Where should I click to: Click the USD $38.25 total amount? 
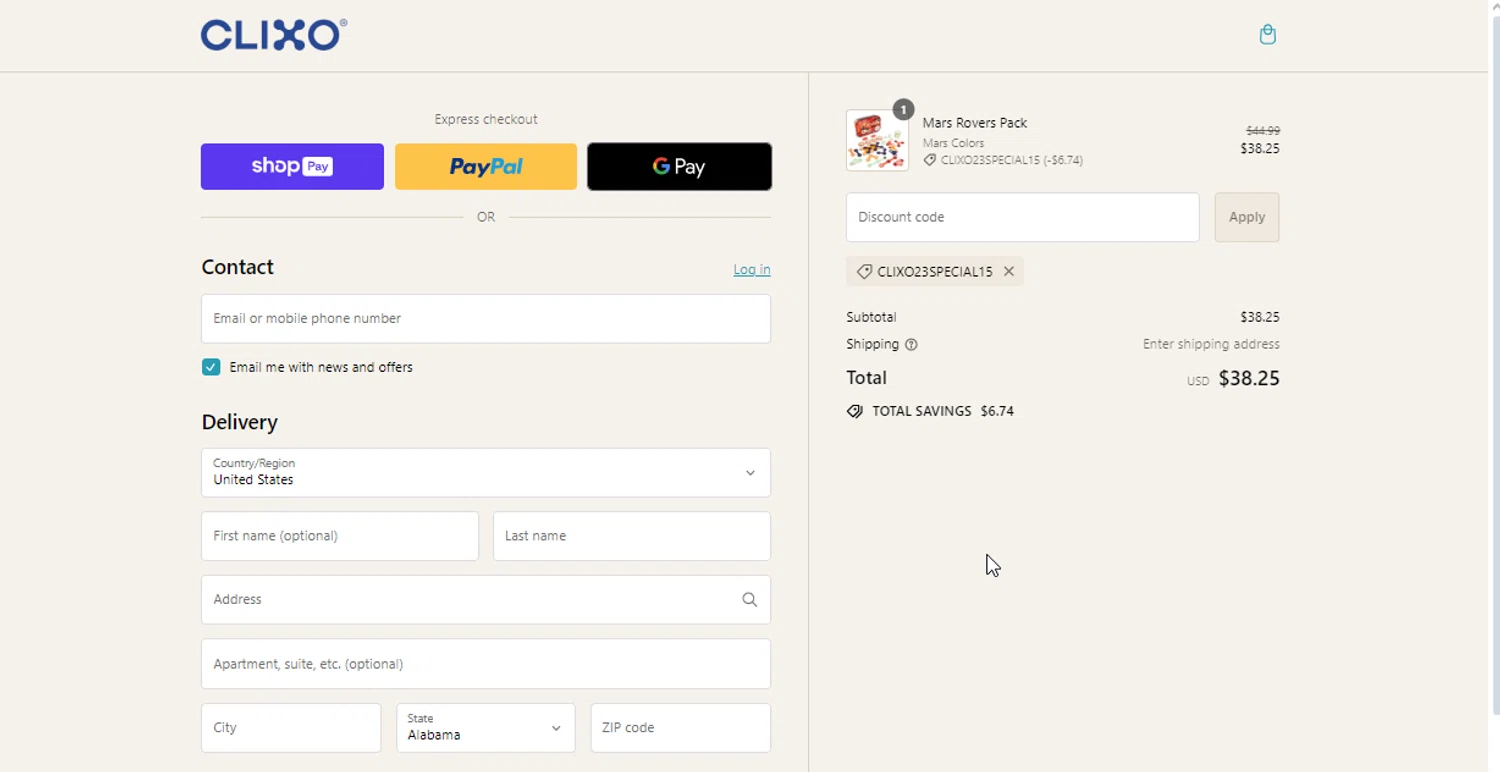pyautogui.click(x=1233, y=379)
